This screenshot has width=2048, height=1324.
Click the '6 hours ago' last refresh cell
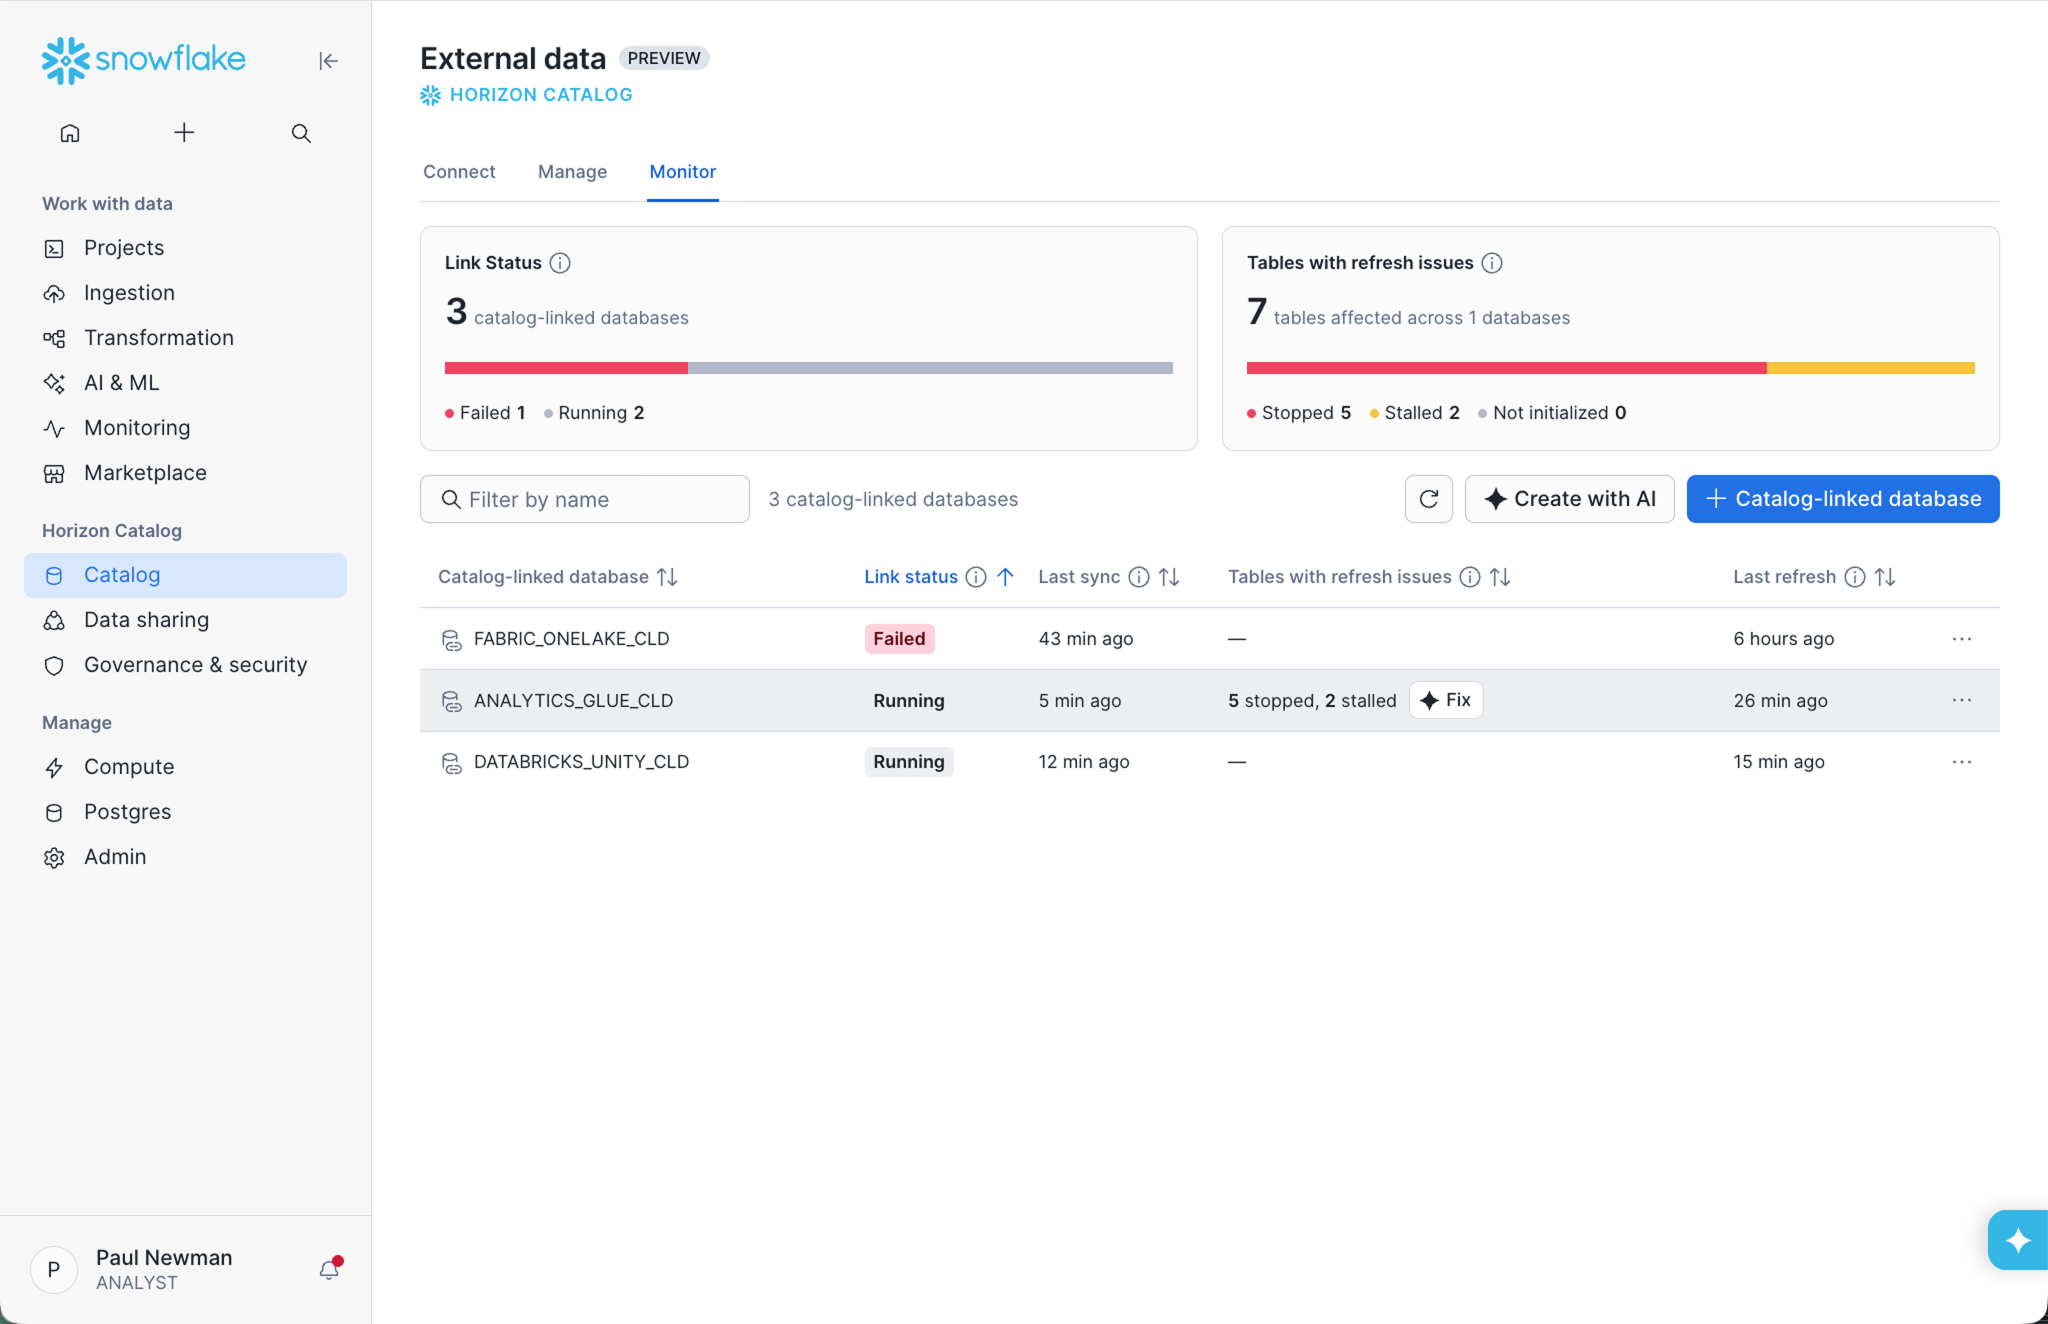pos(1784,639)
